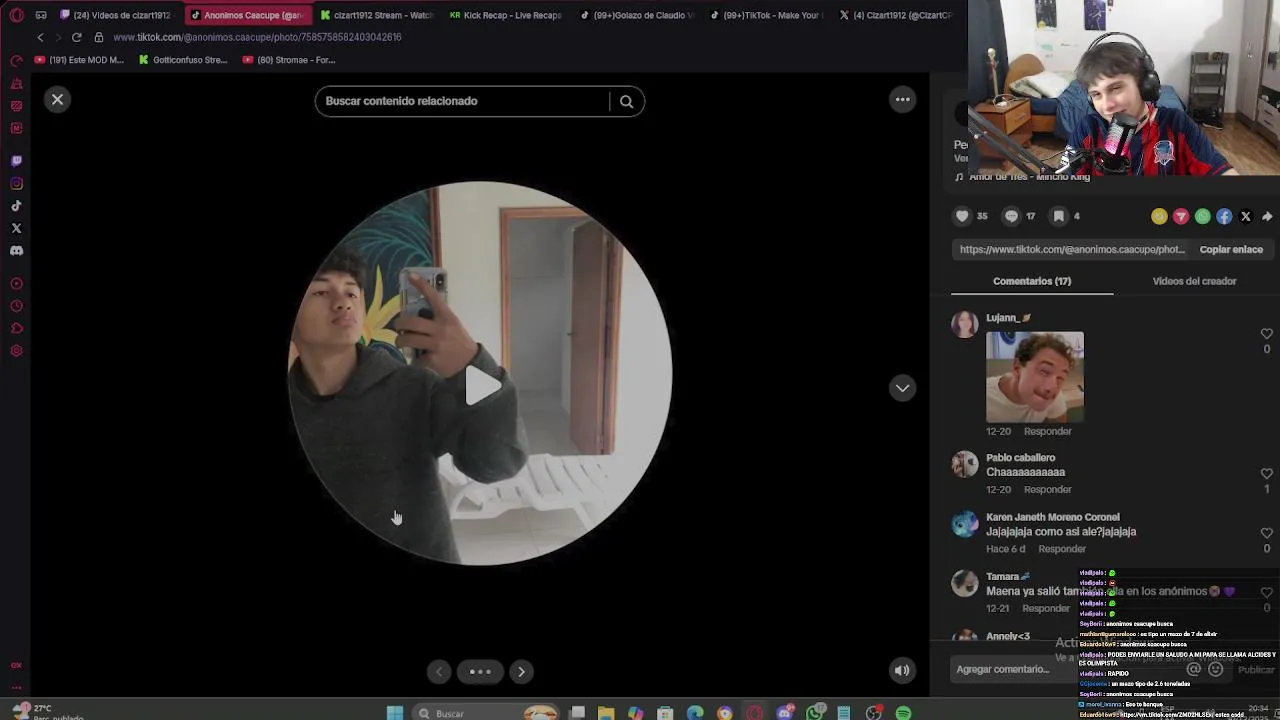Open comments via speech bubble icon
This screenshot has width=1280, height=720.
[1011, 216]
